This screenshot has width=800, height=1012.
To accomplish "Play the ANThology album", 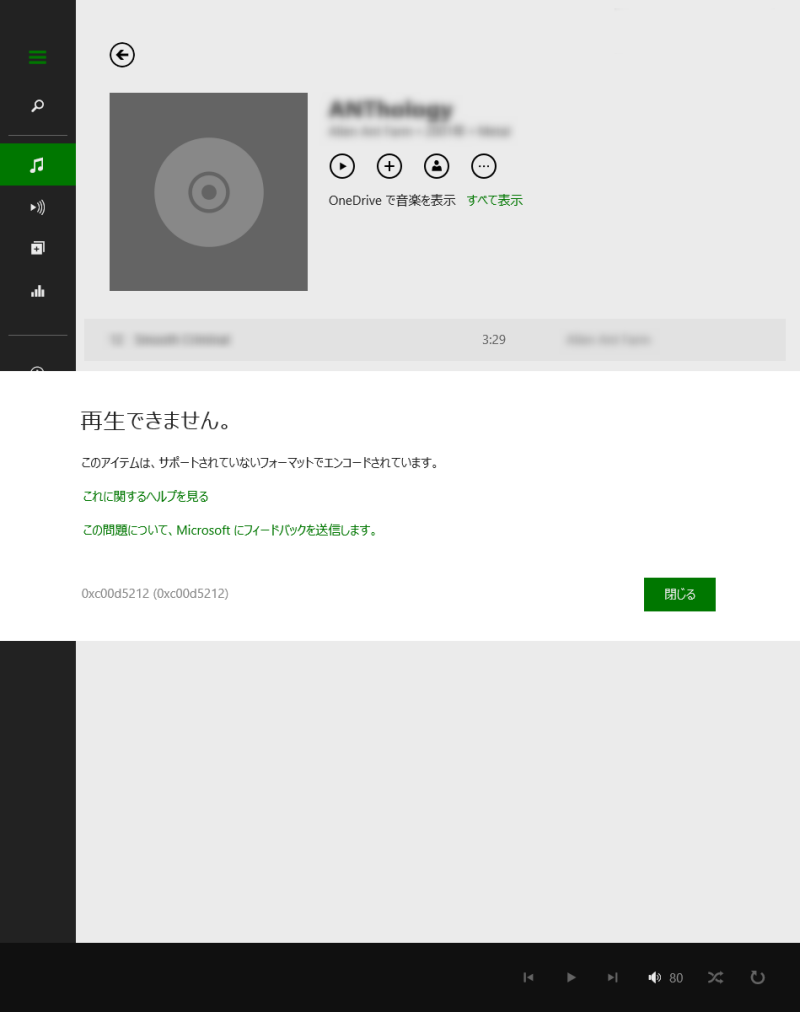I will [342, 166].
